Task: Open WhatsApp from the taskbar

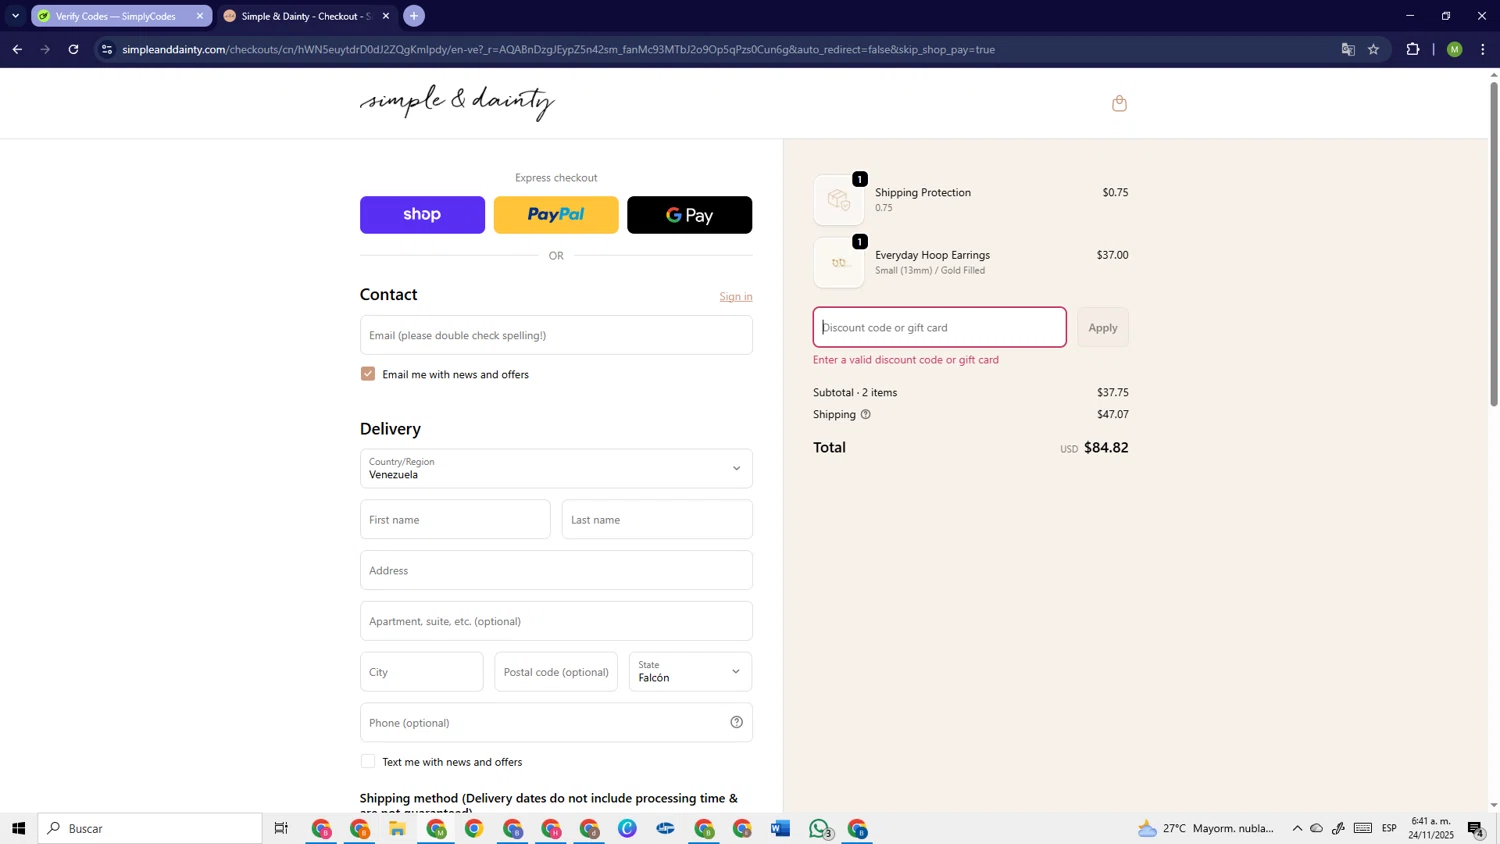Action: (820, 828)
